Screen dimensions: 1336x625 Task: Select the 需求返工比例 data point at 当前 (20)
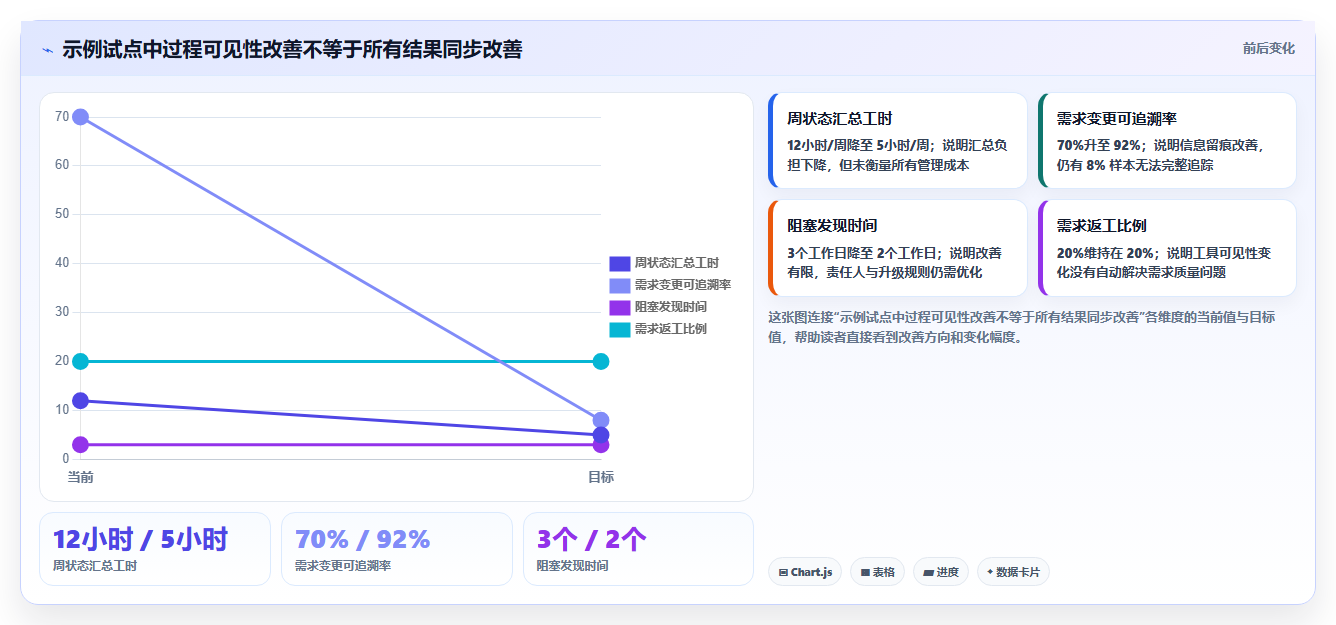(x=81, y=361)
